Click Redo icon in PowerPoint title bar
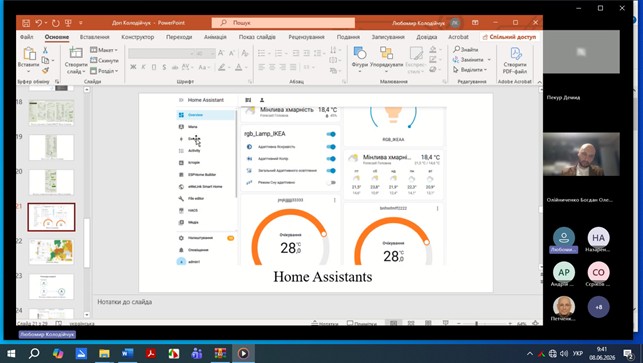643x363 pixels. pyautogui.click(x=55, y=23)
